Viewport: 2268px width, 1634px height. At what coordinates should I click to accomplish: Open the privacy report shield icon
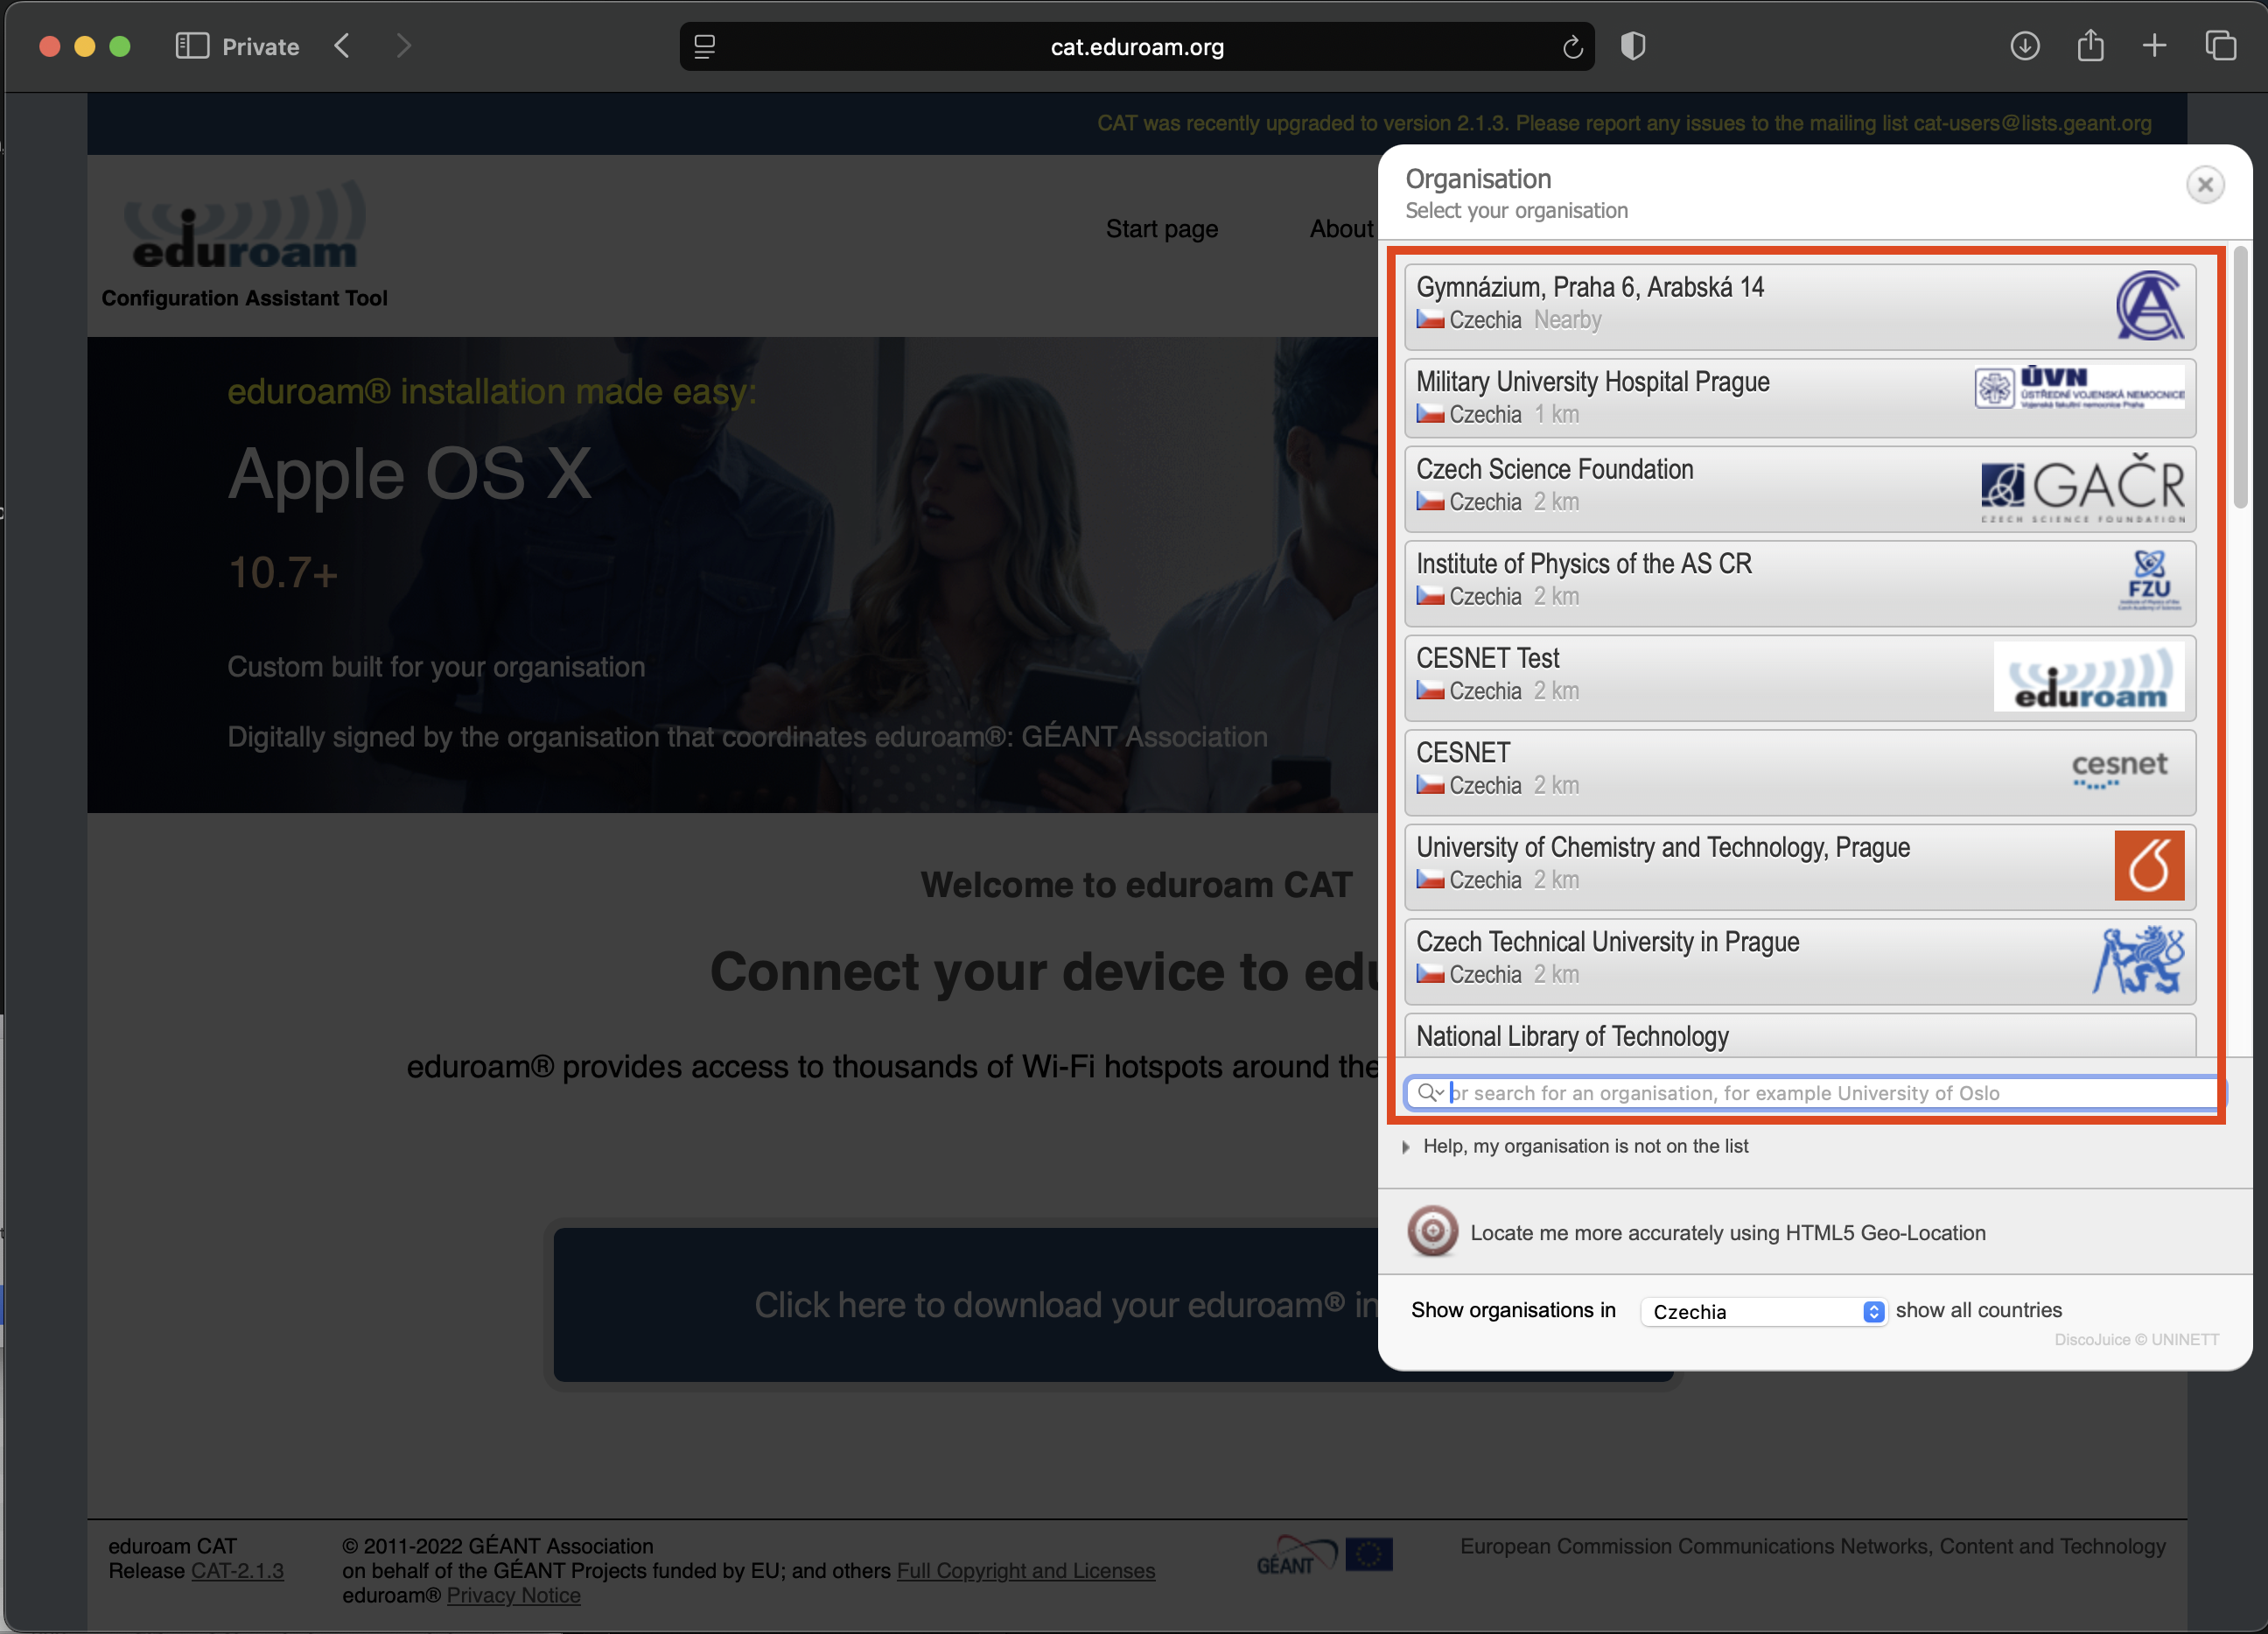[1633, 46]
